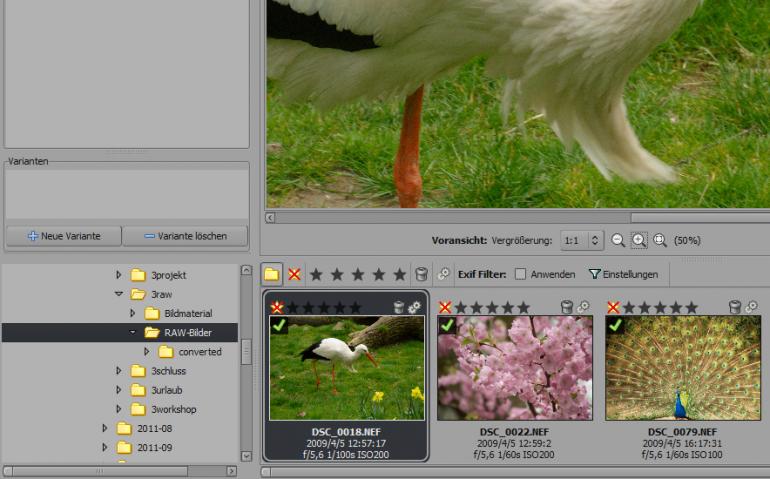Click the down arrow of the folder tree scrollbar
This screenshot has height=479, width=770.
tap(246, 456)
